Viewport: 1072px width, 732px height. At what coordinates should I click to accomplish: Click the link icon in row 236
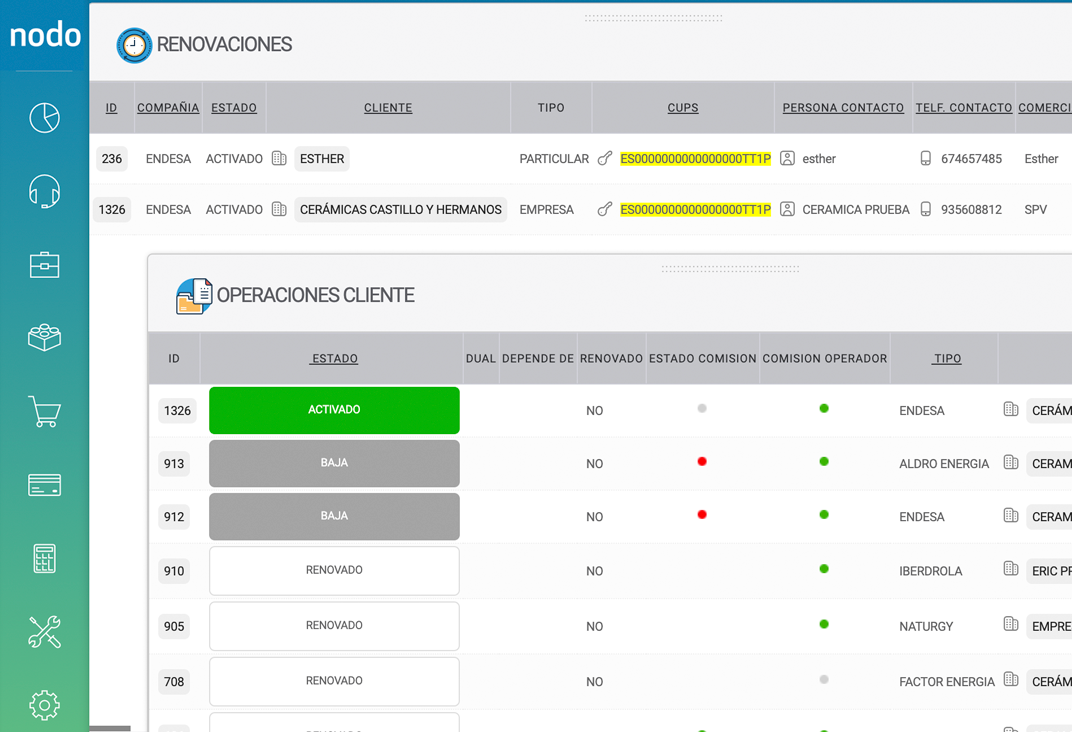click(604, 159)
